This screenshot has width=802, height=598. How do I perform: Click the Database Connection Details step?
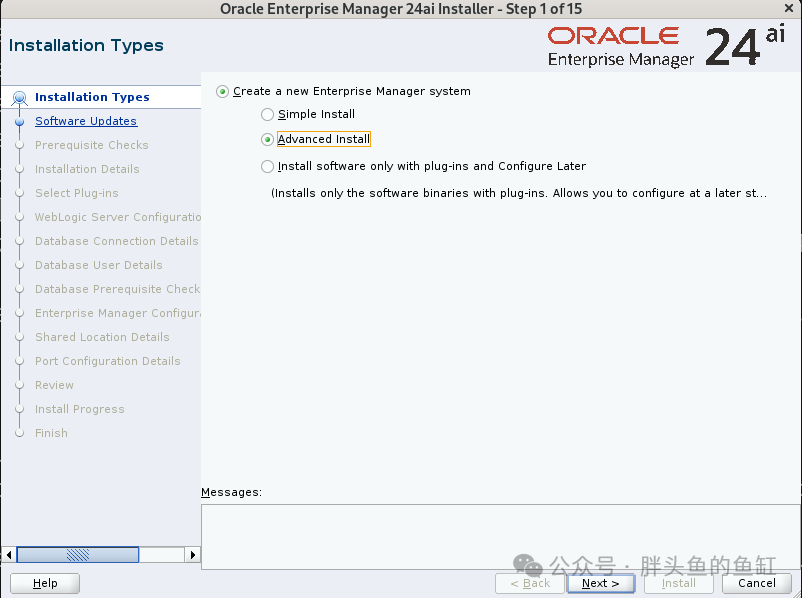pyautogui.click(x=117, y=241)
